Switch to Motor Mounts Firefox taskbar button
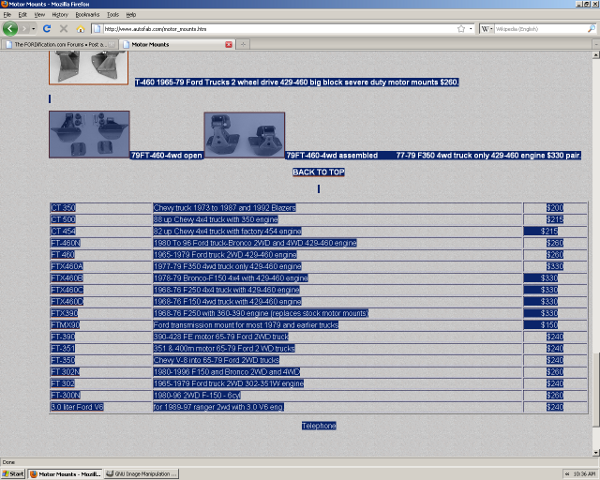The height and width of the screenshot is (480, 600). (x=65, y=474)
